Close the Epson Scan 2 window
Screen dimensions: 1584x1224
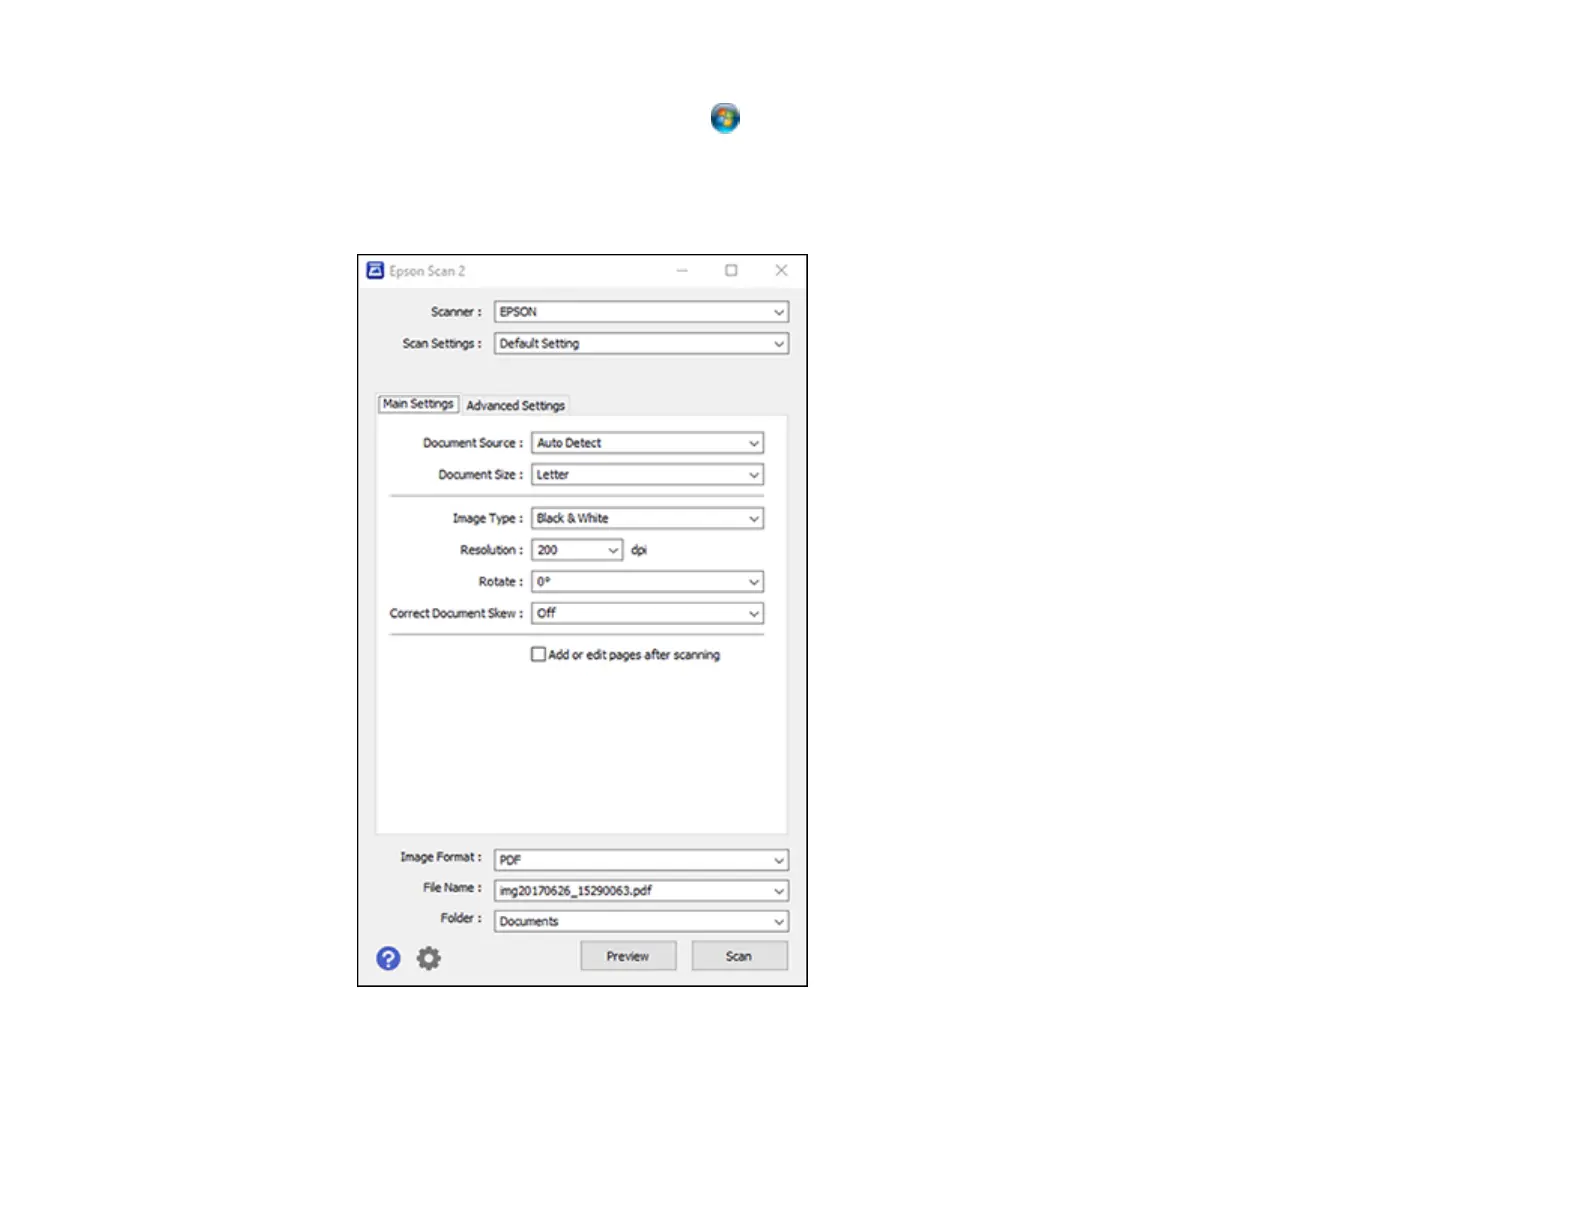pos(781,271)
